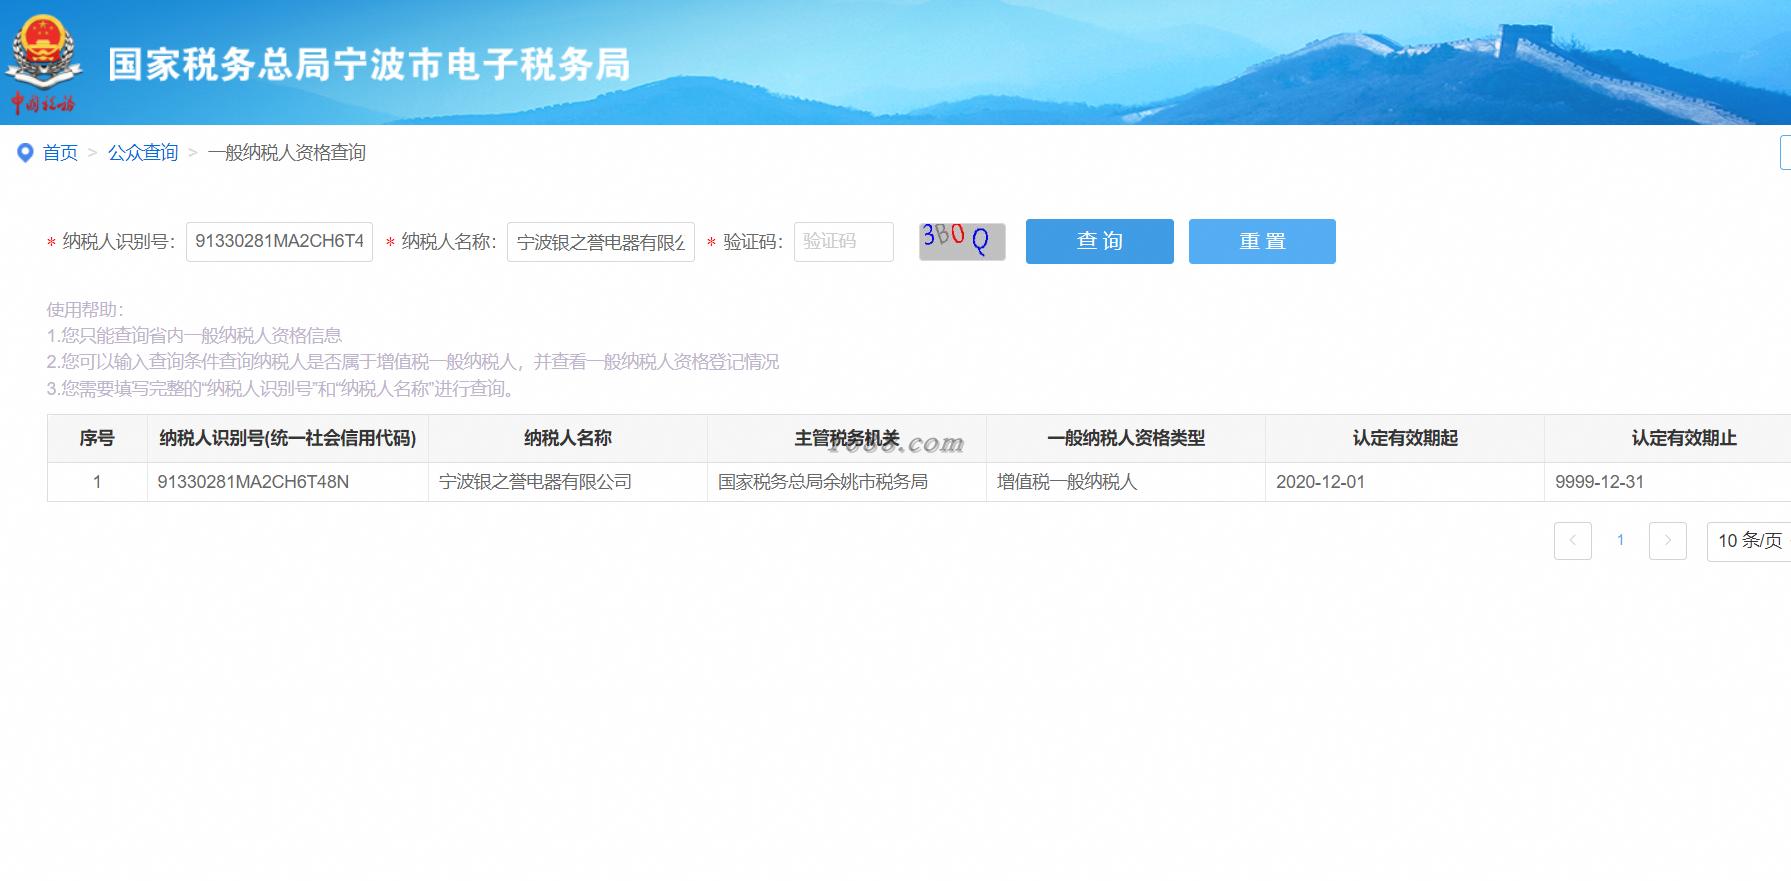Click row number 1 cell

point(97,482)
